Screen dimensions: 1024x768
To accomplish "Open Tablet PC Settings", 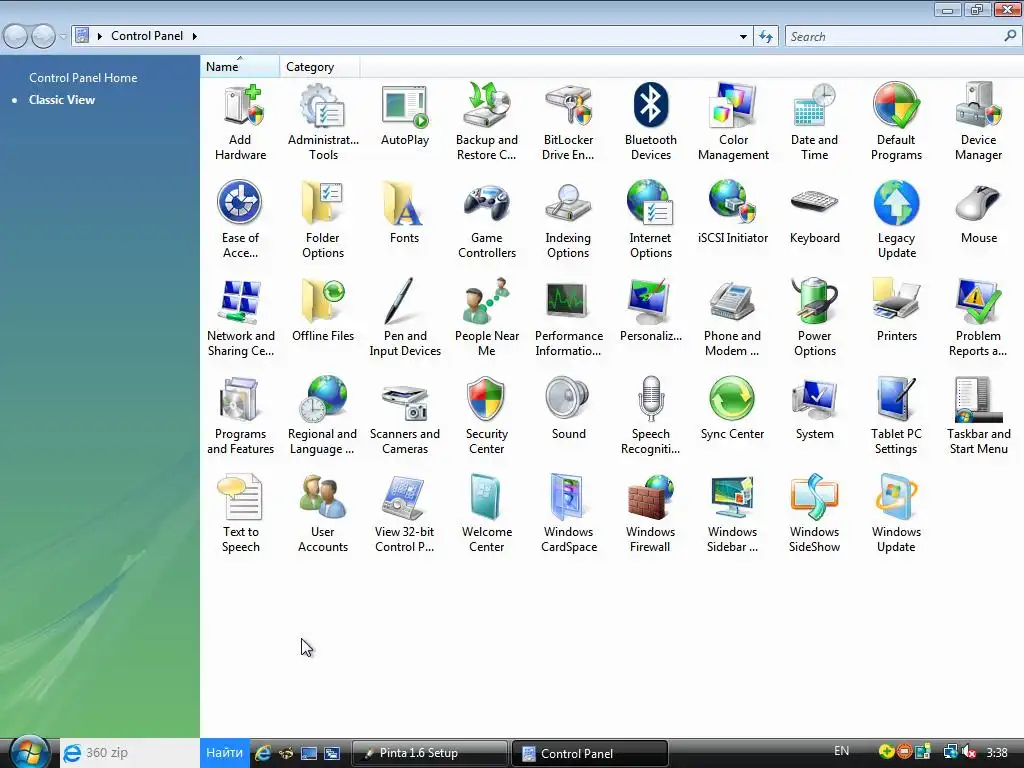I will coord(896,415).
